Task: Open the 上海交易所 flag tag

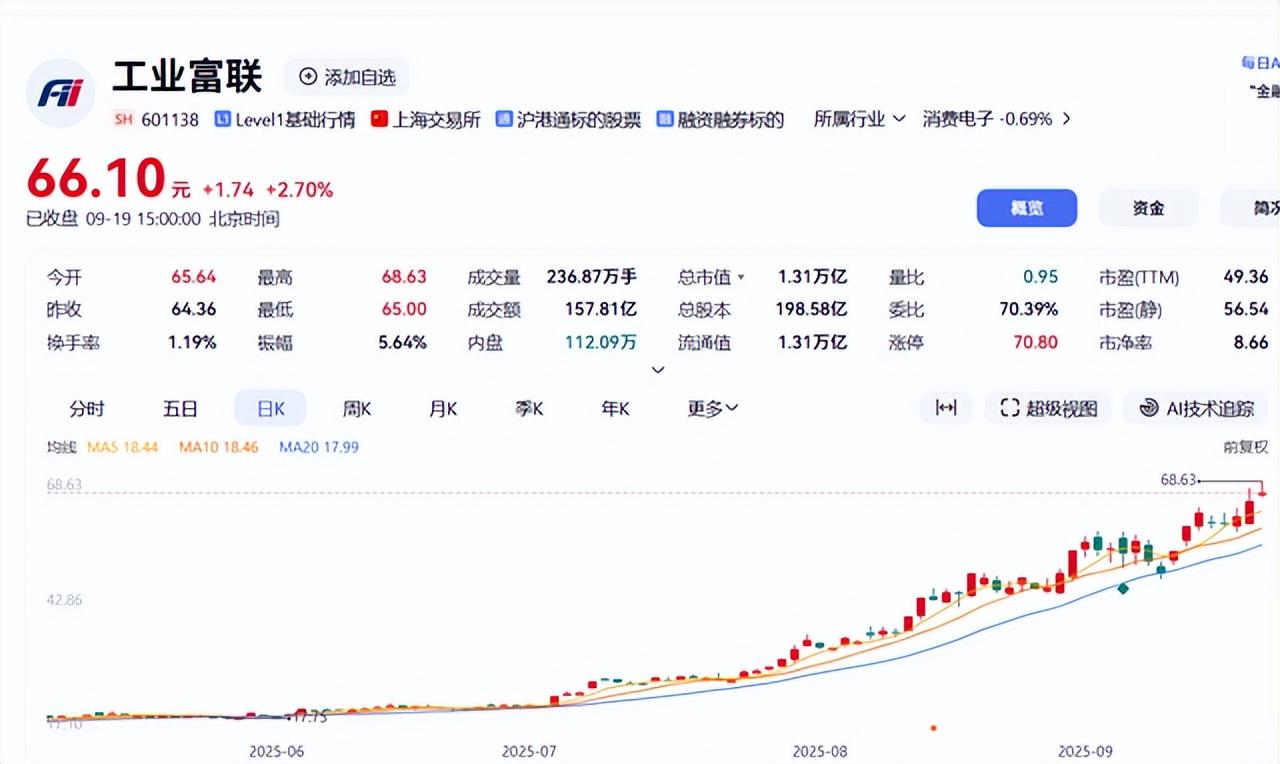Action: pos(379,119)
